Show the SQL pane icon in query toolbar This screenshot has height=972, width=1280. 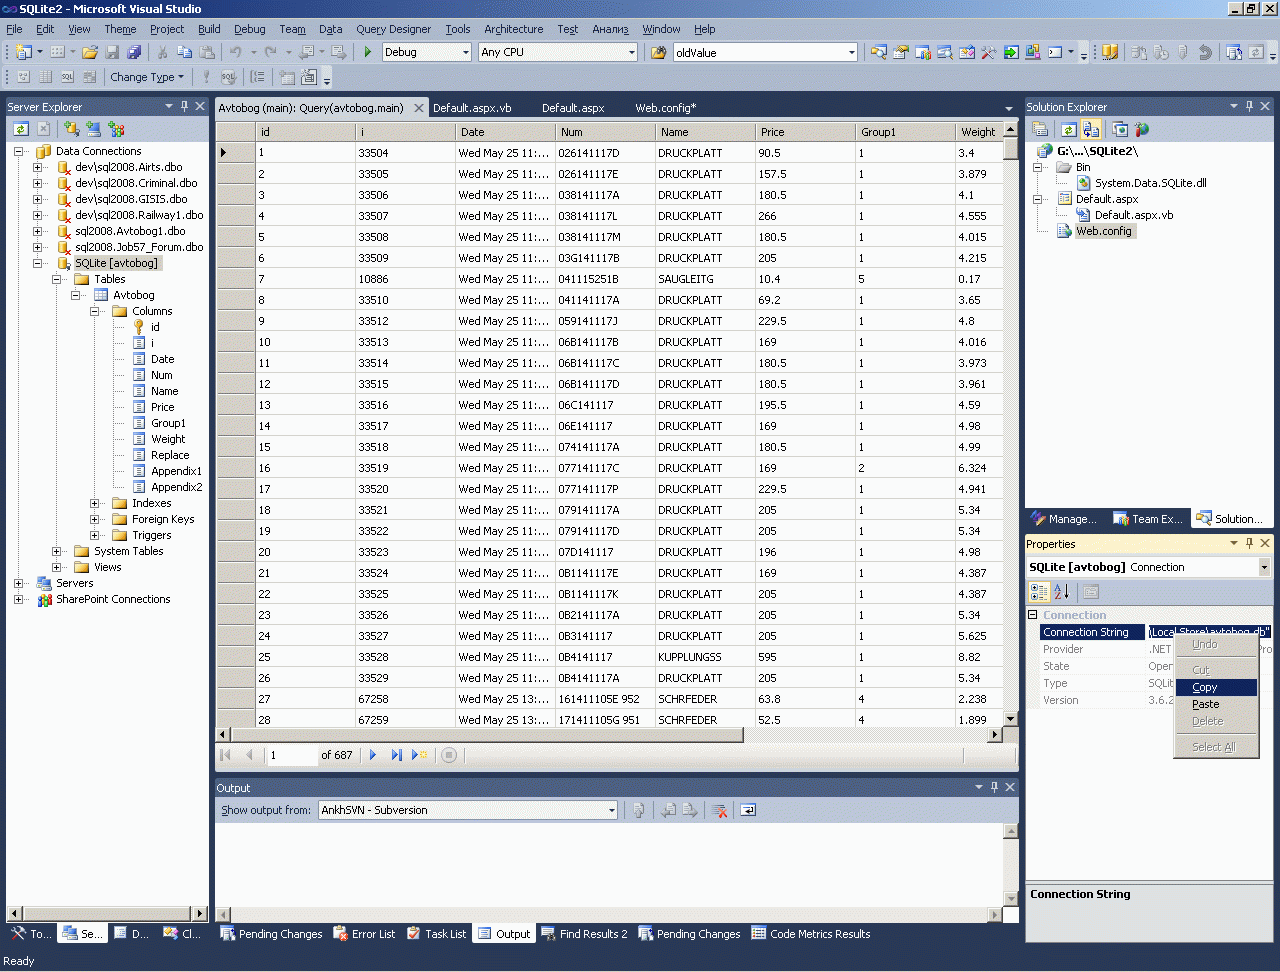coord(67,77)
